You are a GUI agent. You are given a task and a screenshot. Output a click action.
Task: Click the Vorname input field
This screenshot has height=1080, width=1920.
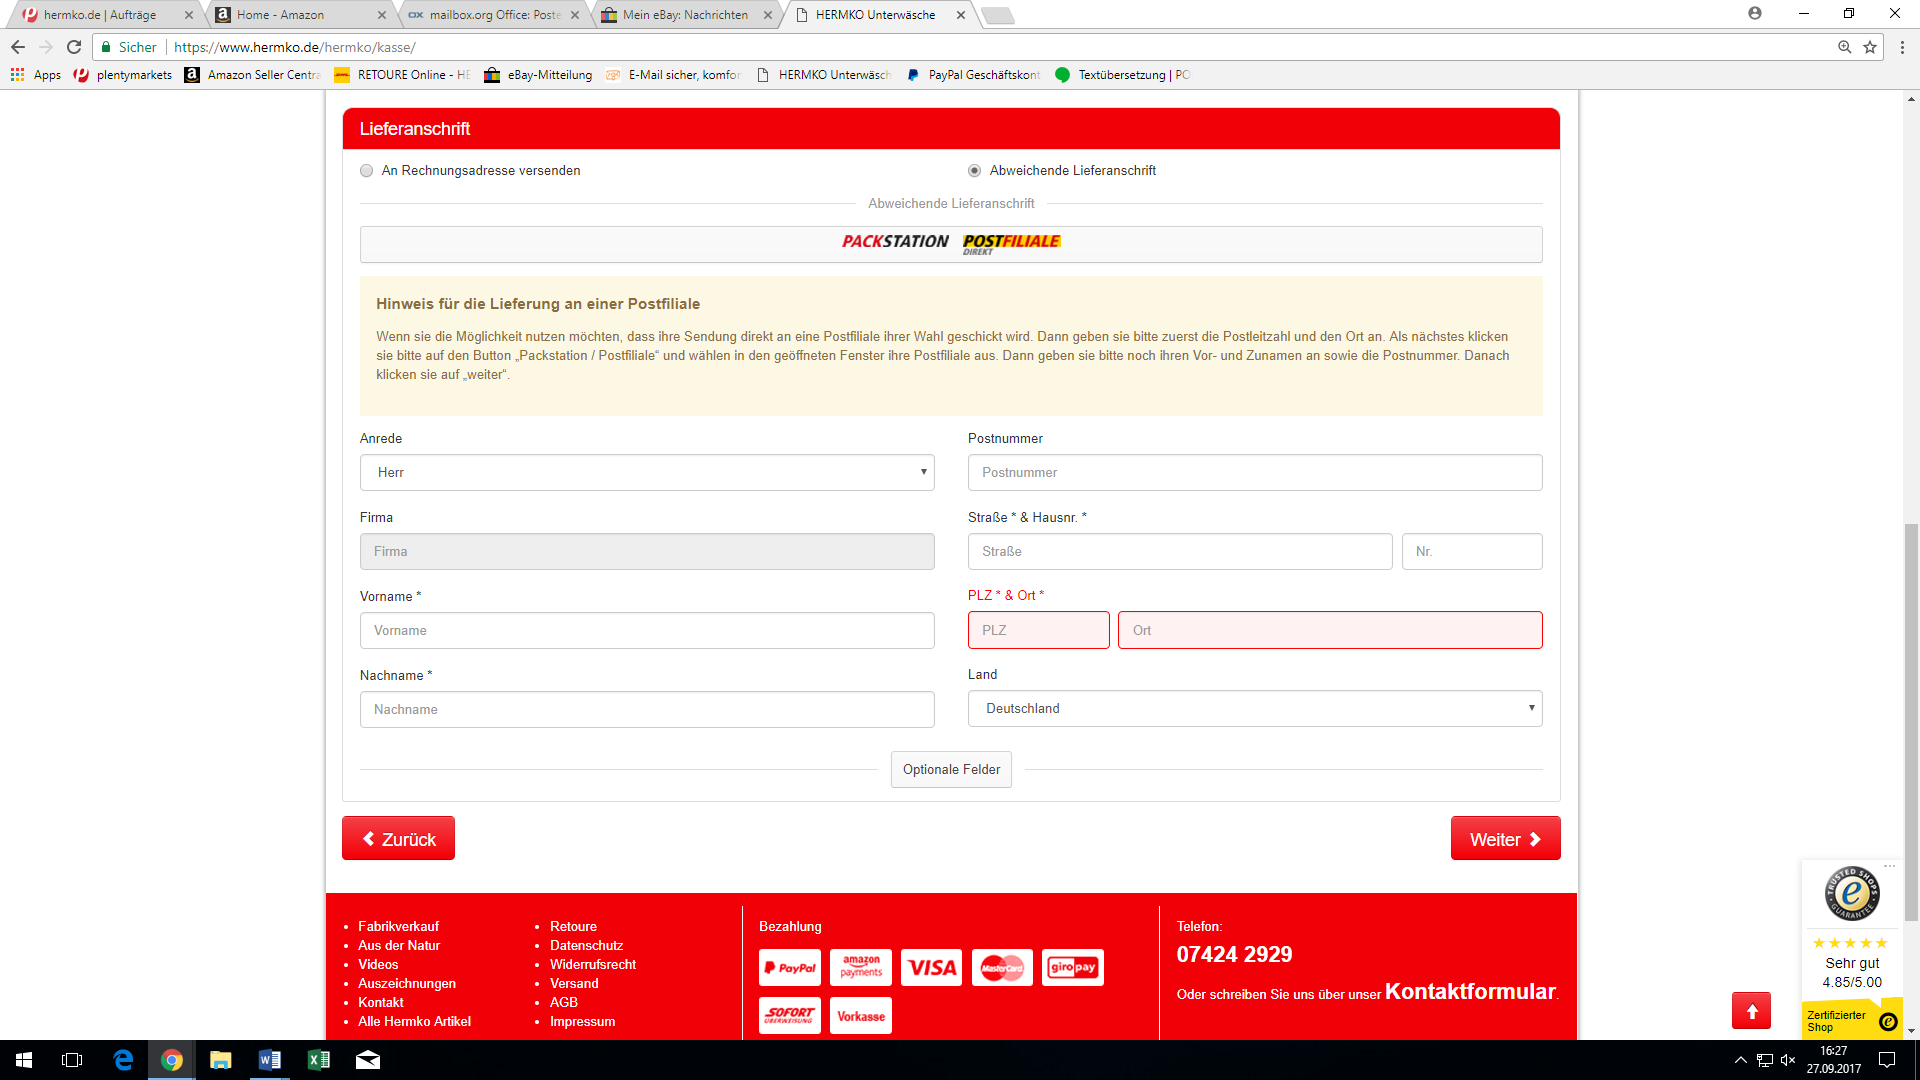pos(646,629)
